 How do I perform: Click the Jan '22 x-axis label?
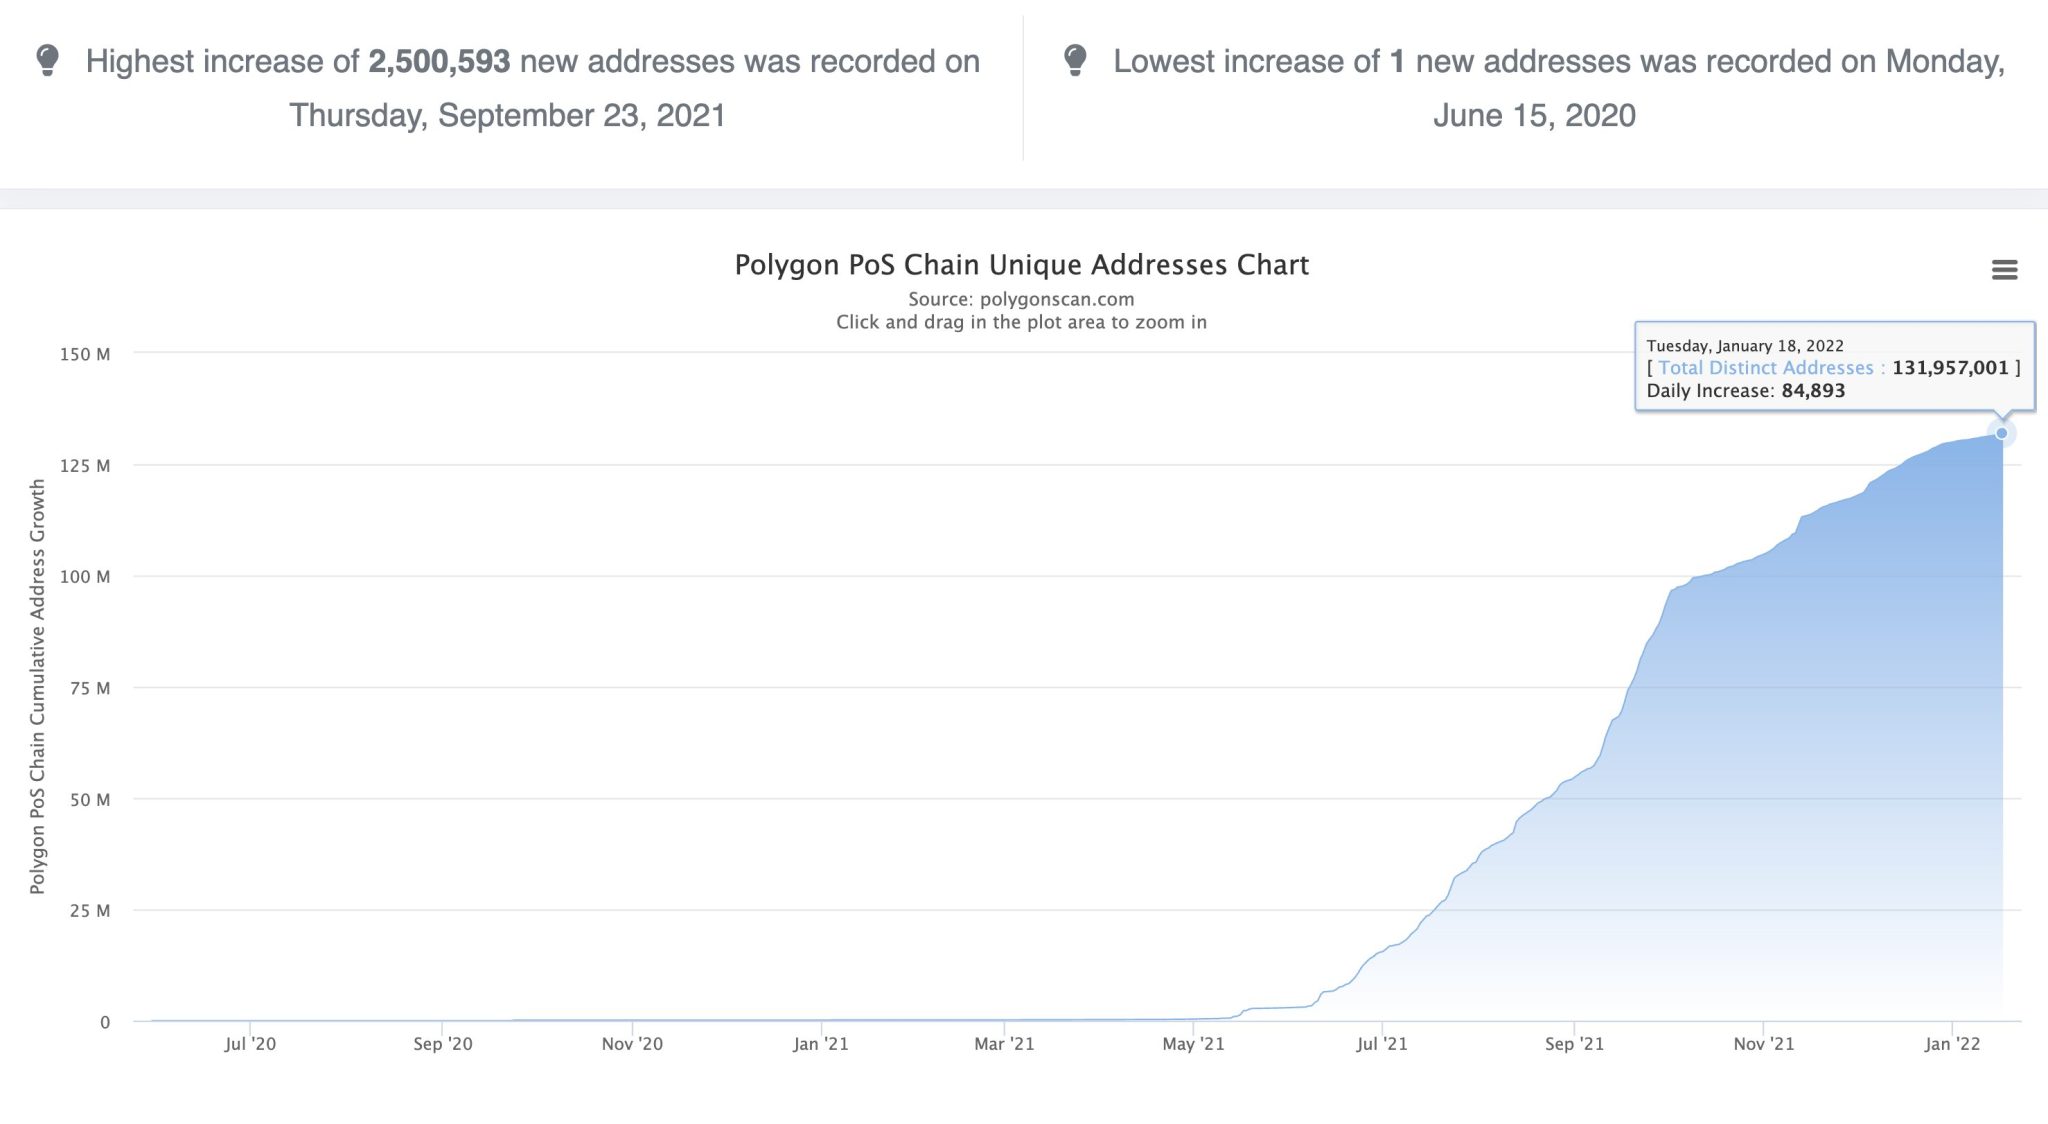coord(1952,1044)
